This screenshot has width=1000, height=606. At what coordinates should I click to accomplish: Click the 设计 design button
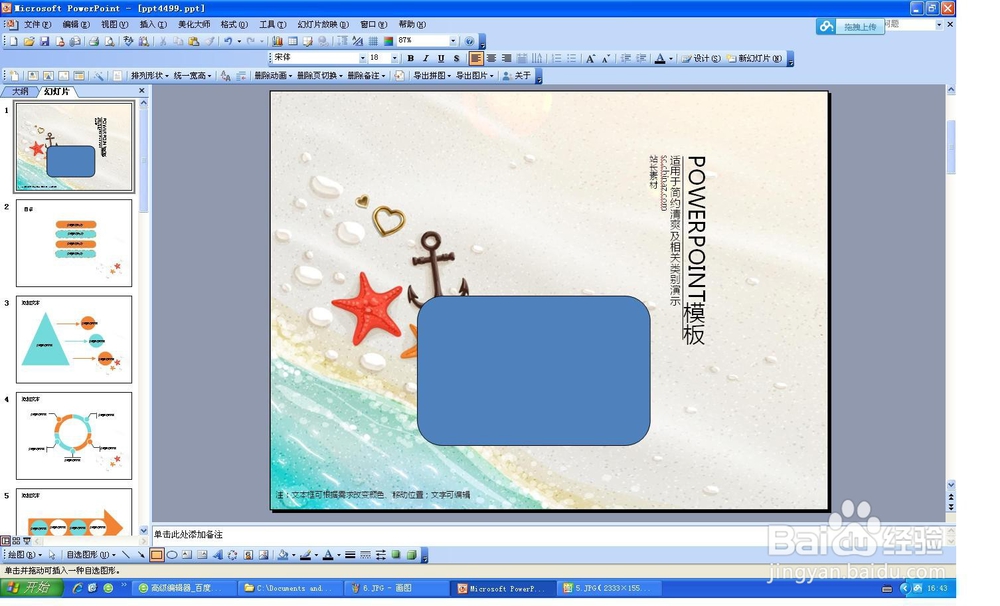coord(701,58)
